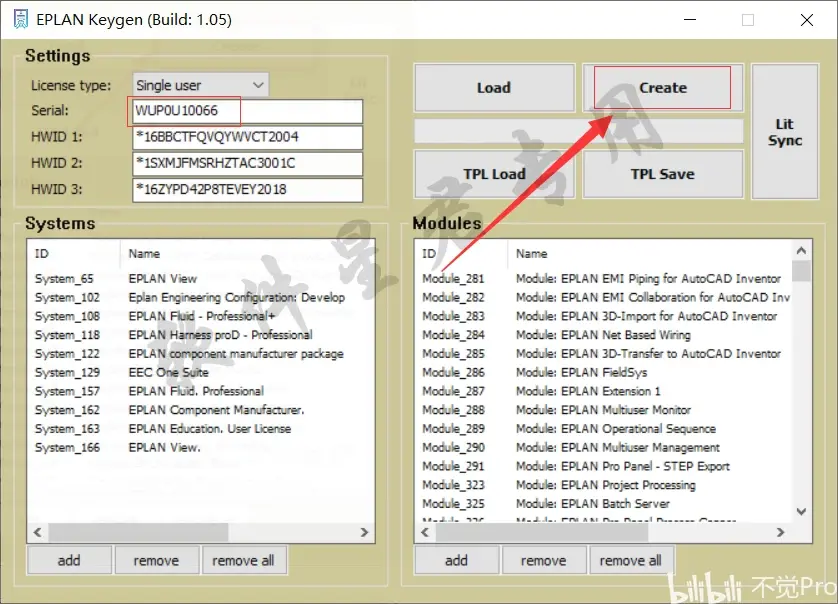Click the Load button
Image resolution: width=838 pixels, height=604 pixels.
494,88
